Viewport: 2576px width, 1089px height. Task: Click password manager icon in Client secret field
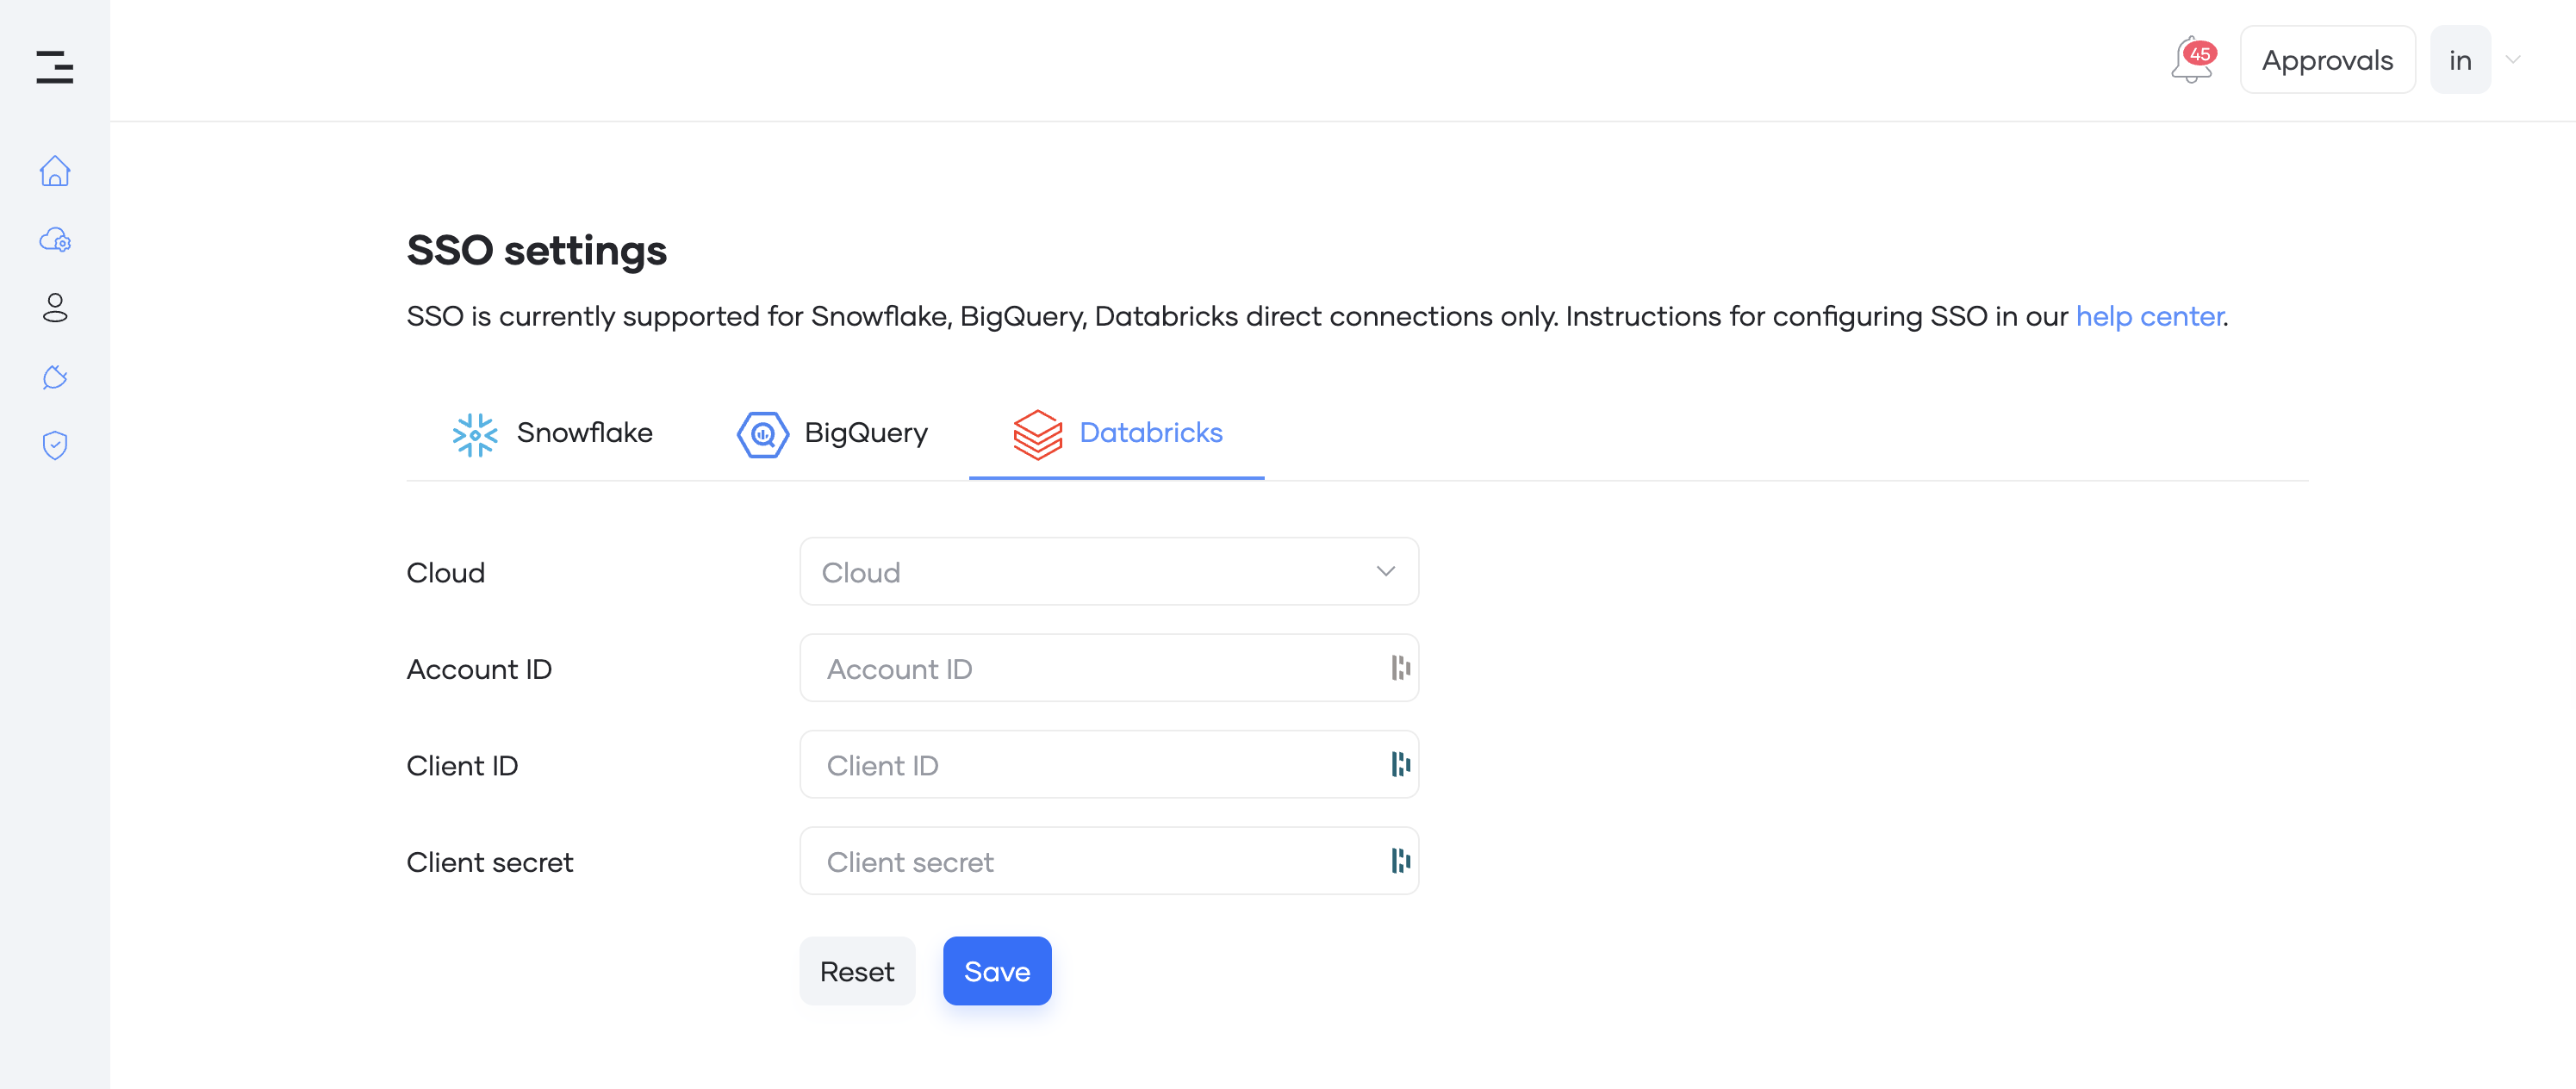[x=1400, y=861]
